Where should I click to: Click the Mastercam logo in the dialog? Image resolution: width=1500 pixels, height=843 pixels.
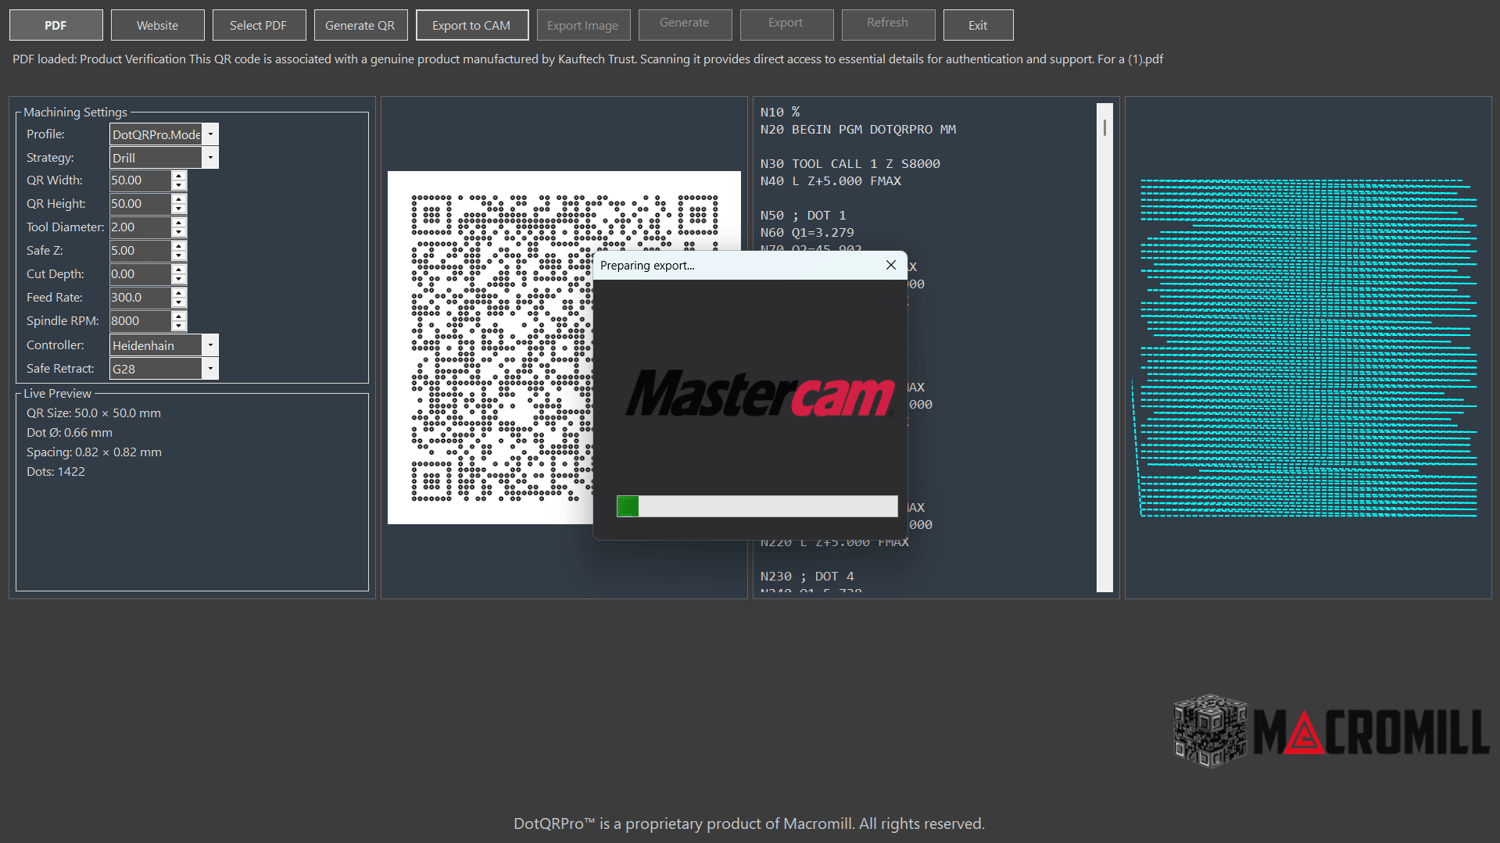[760, 393]
